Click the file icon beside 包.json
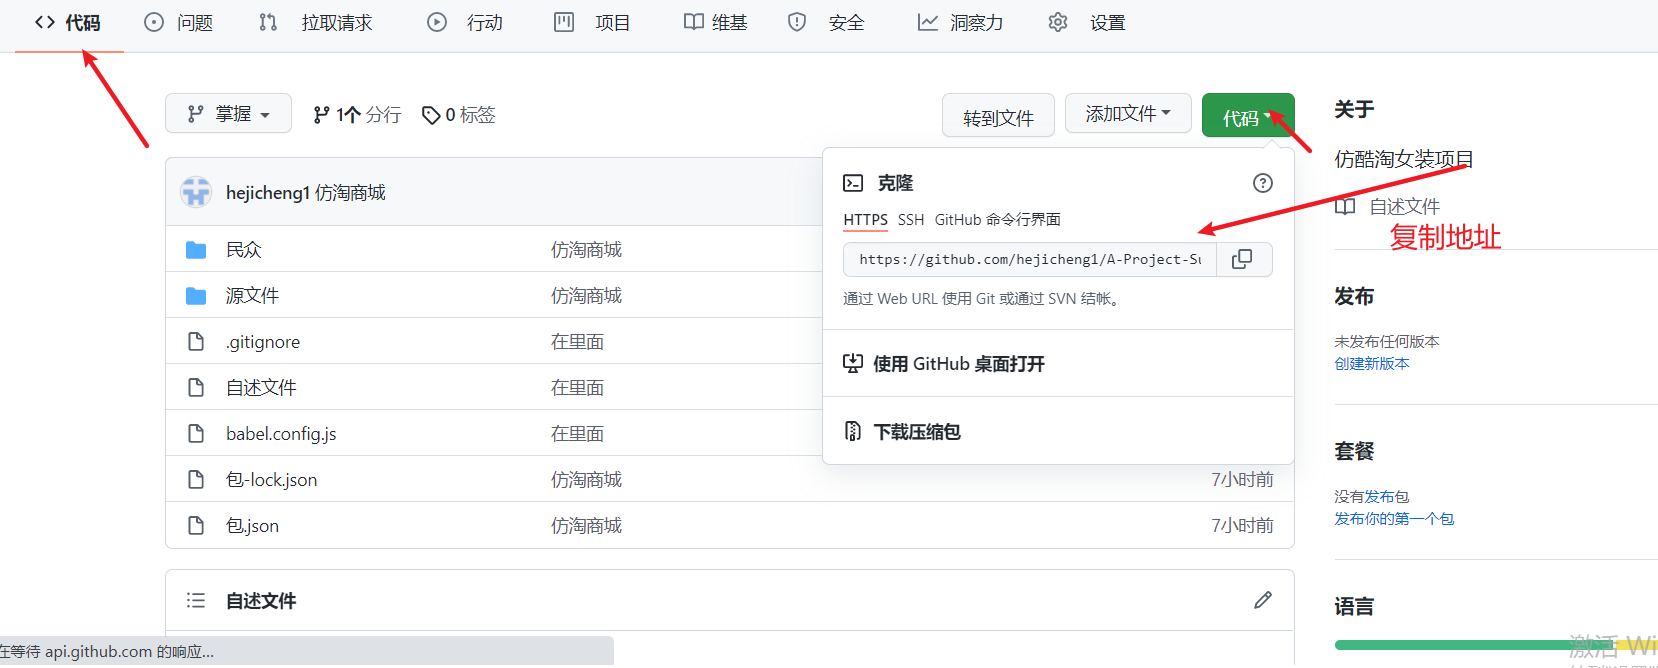 tap(196, 525)
